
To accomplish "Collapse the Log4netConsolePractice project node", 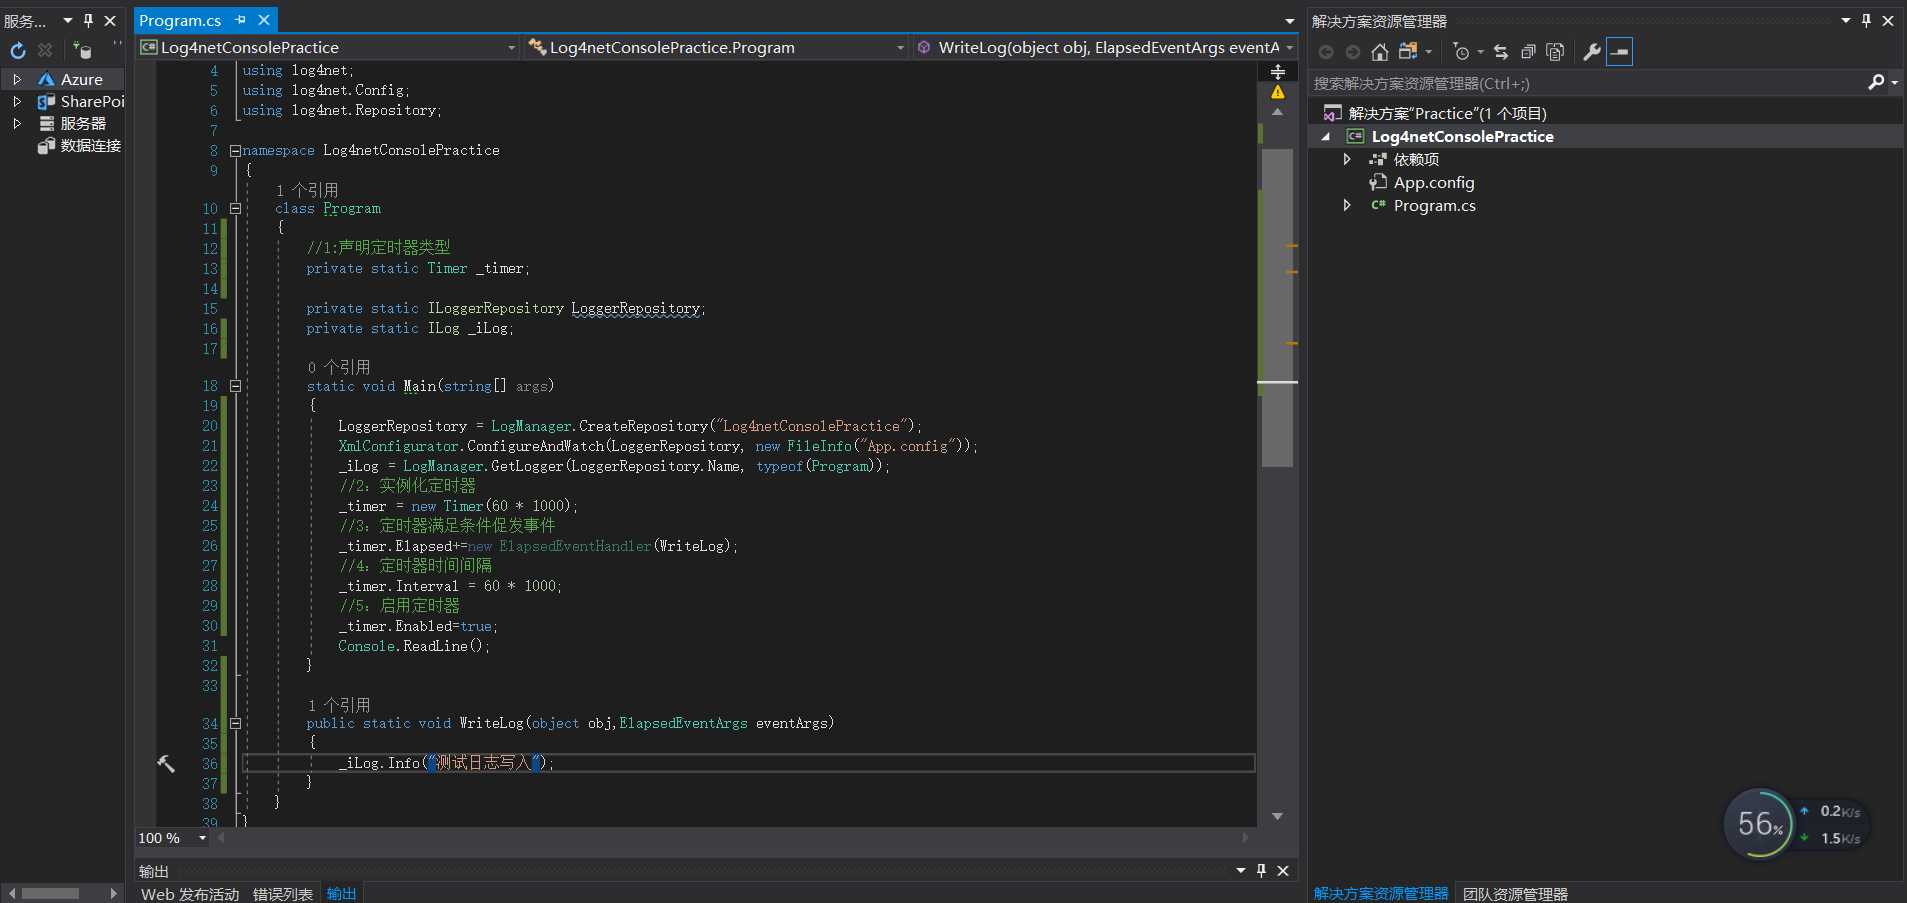I will click(1326, 136).
